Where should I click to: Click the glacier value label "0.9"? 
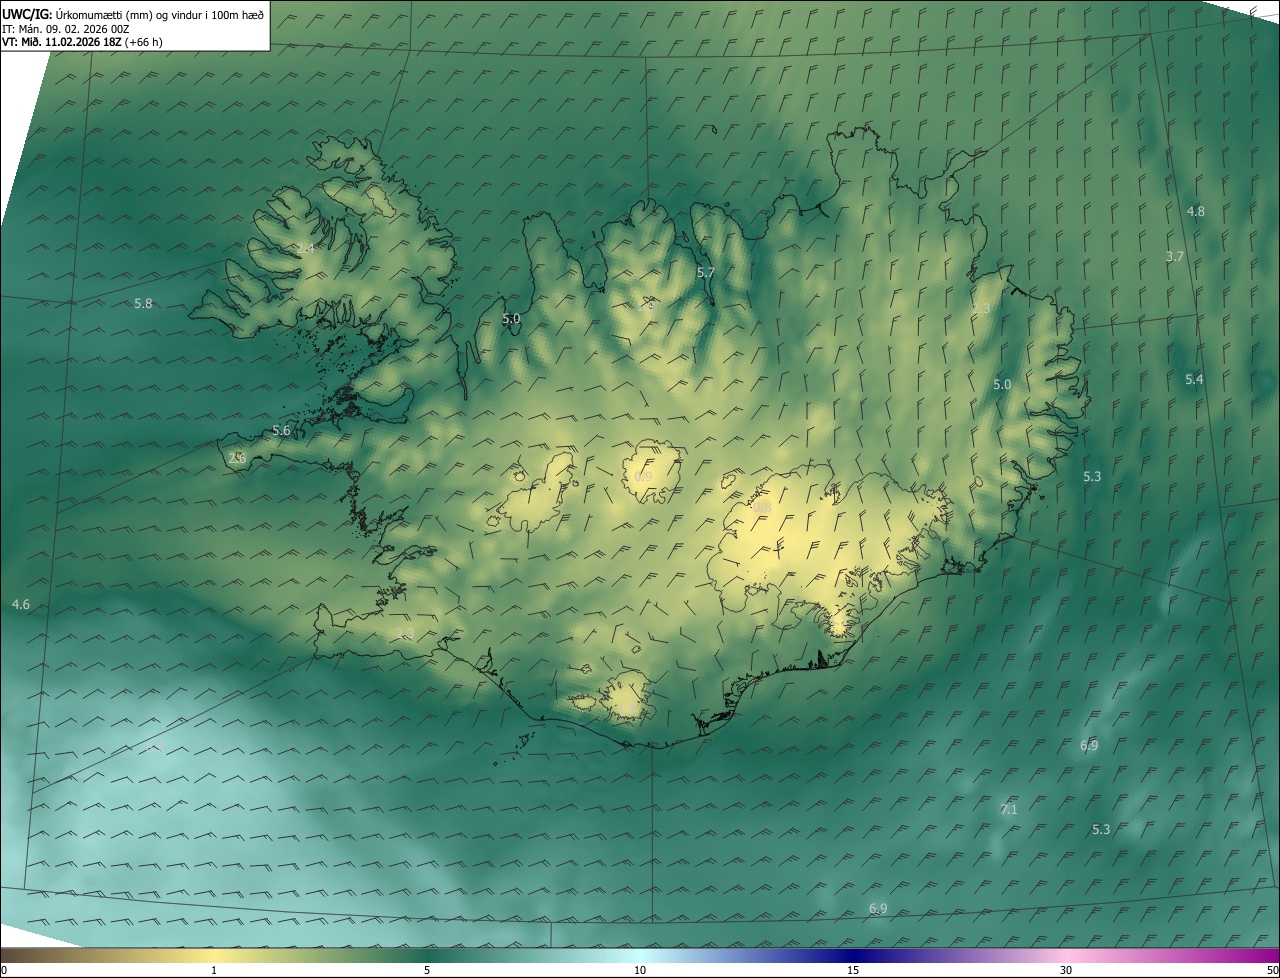click(643, 476)
